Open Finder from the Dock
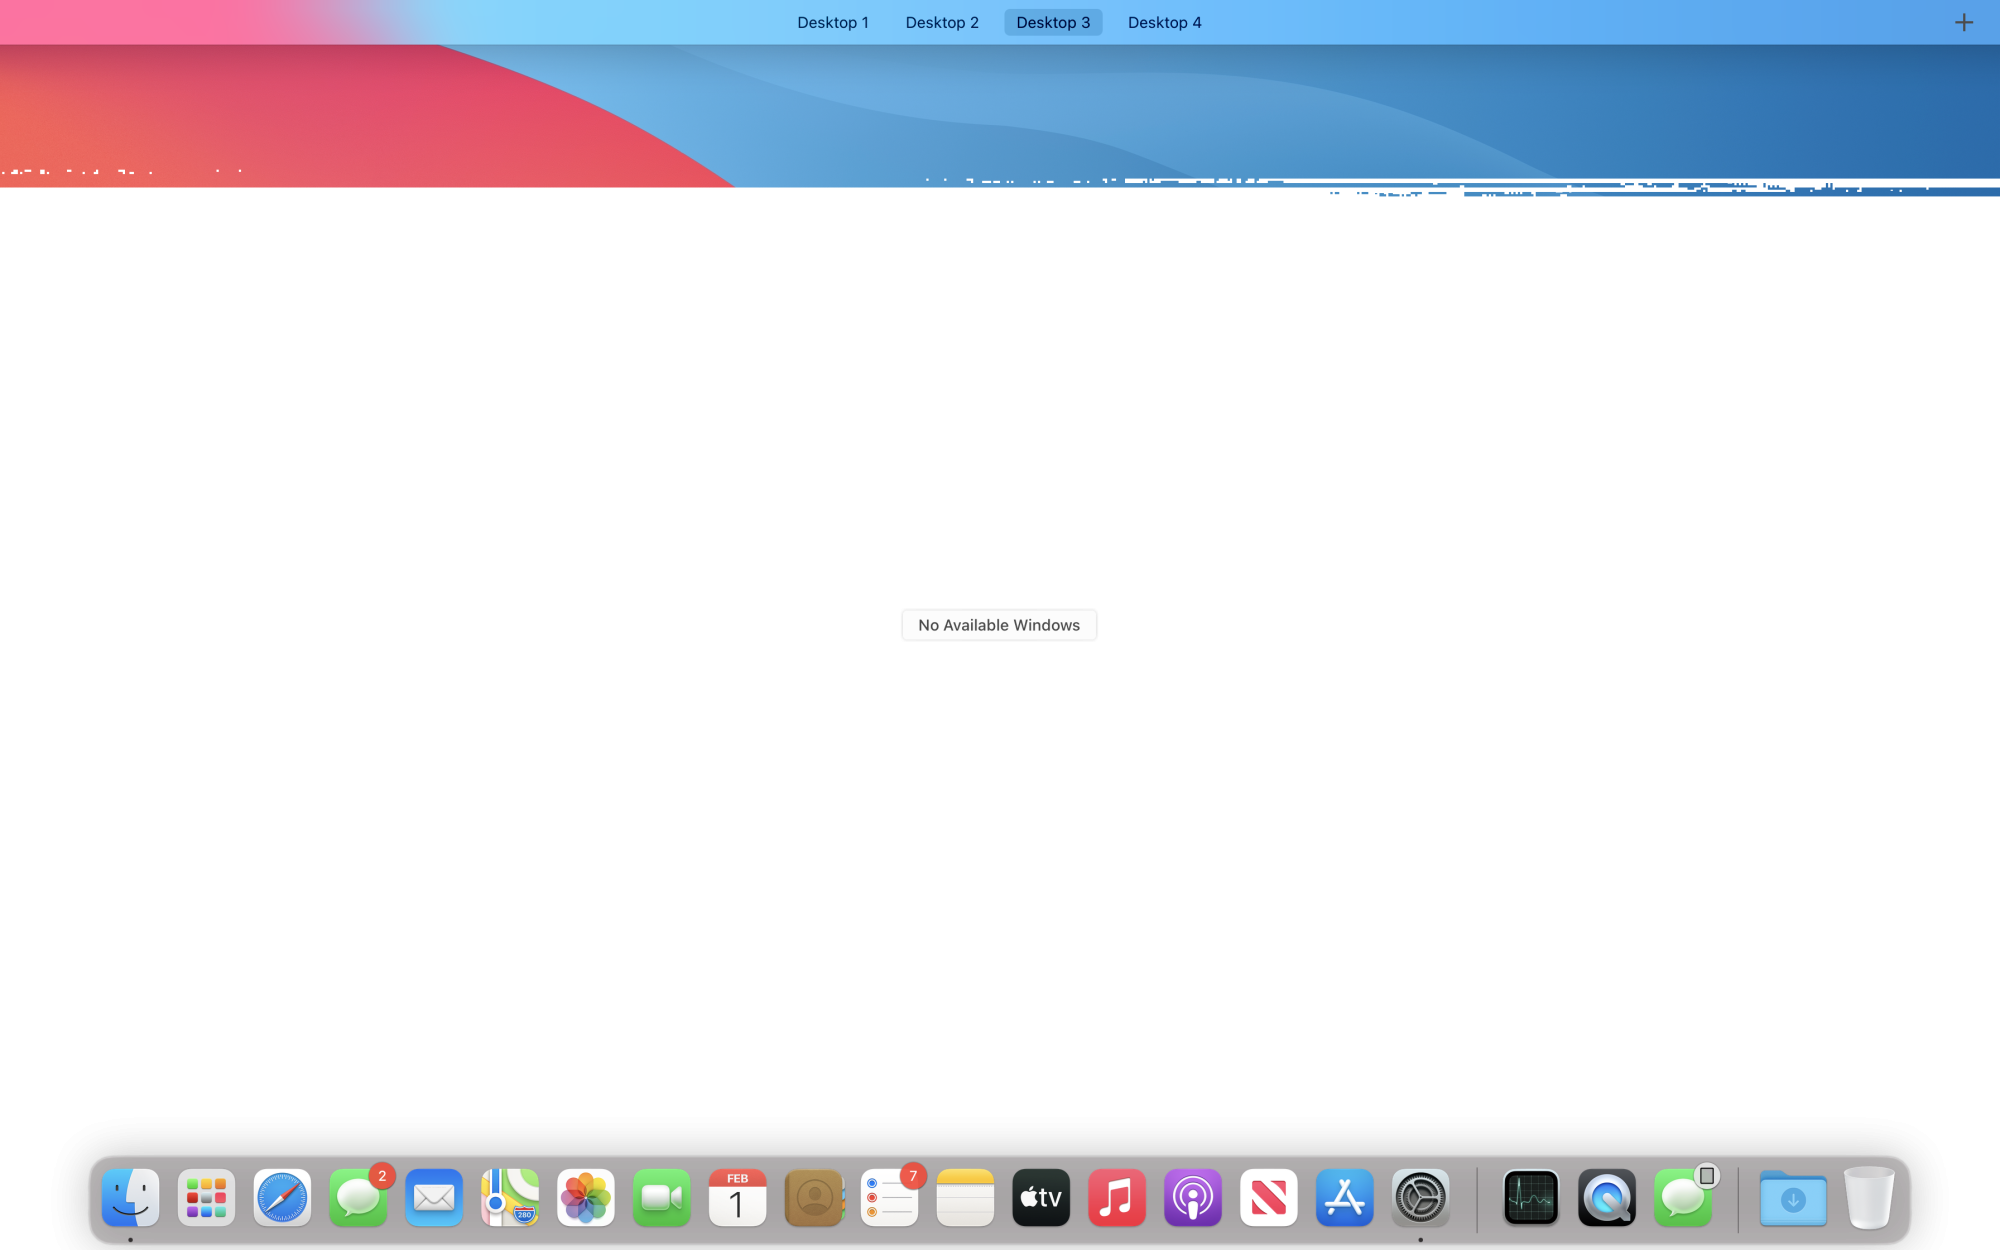The image size is (2000, 1250). pyautogui.click(x=130, y=1197)
